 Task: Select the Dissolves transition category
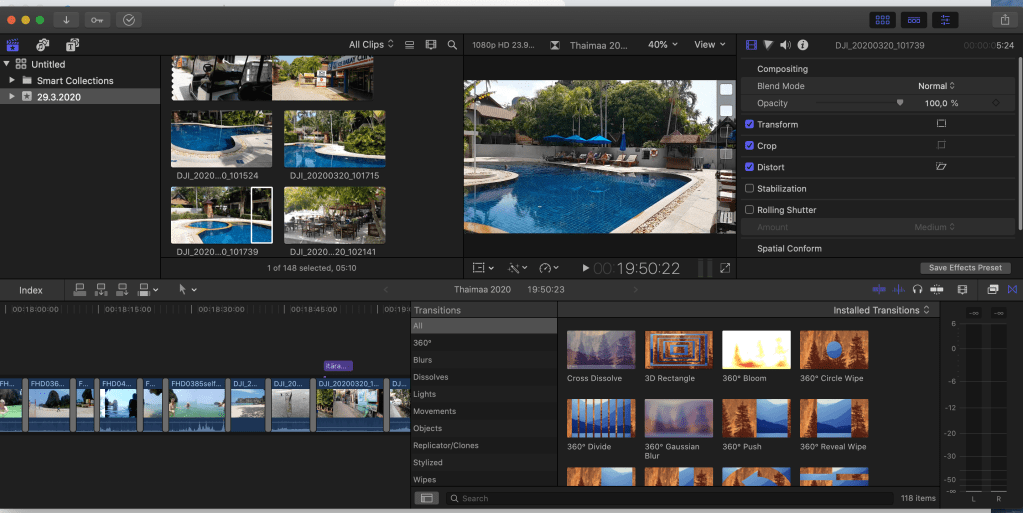pos(431,377)
